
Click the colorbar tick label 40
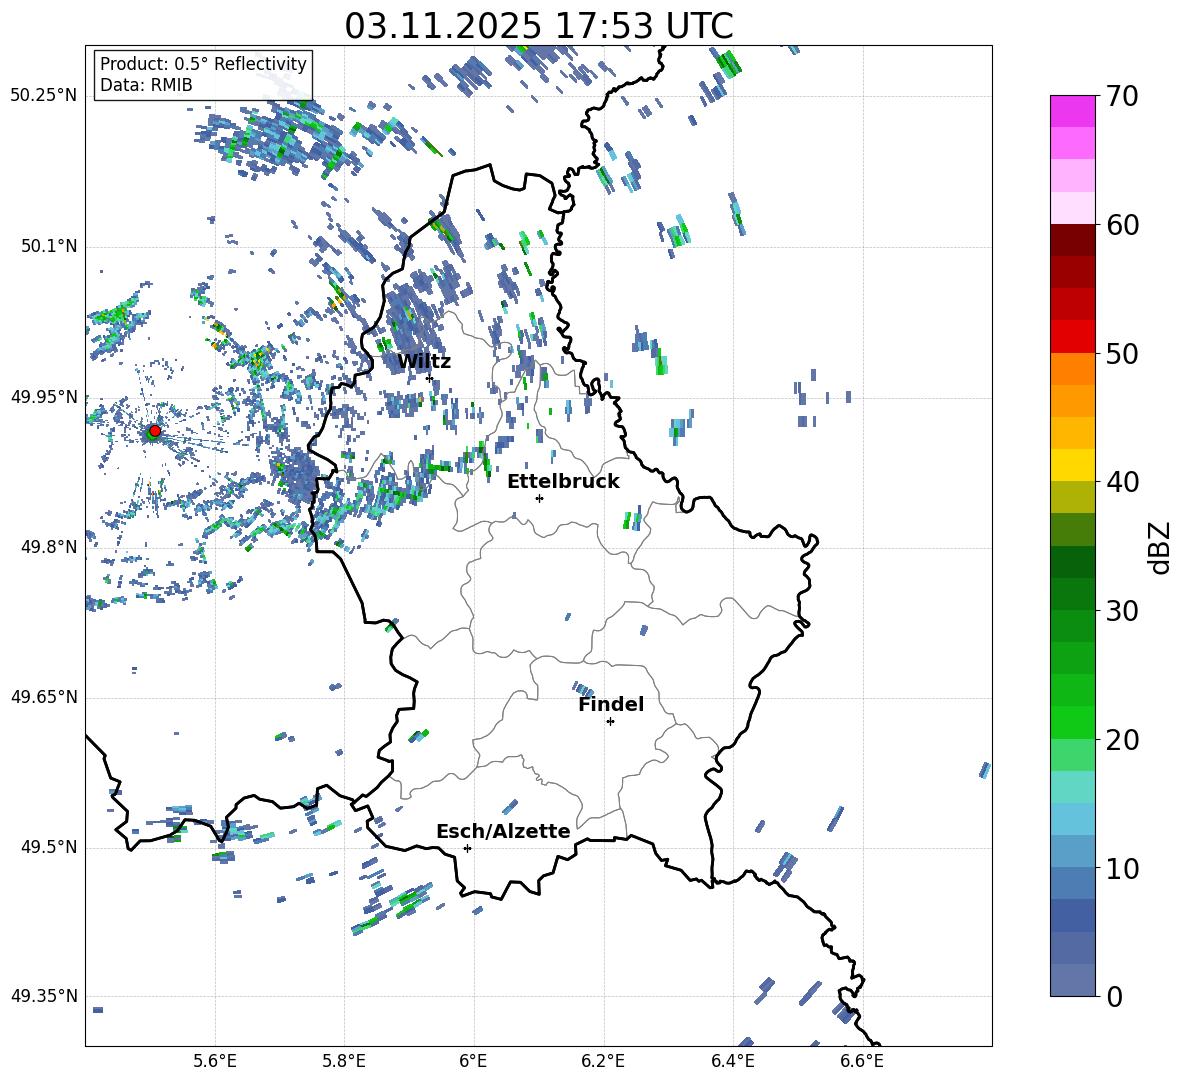click(x=1122, y=482)
